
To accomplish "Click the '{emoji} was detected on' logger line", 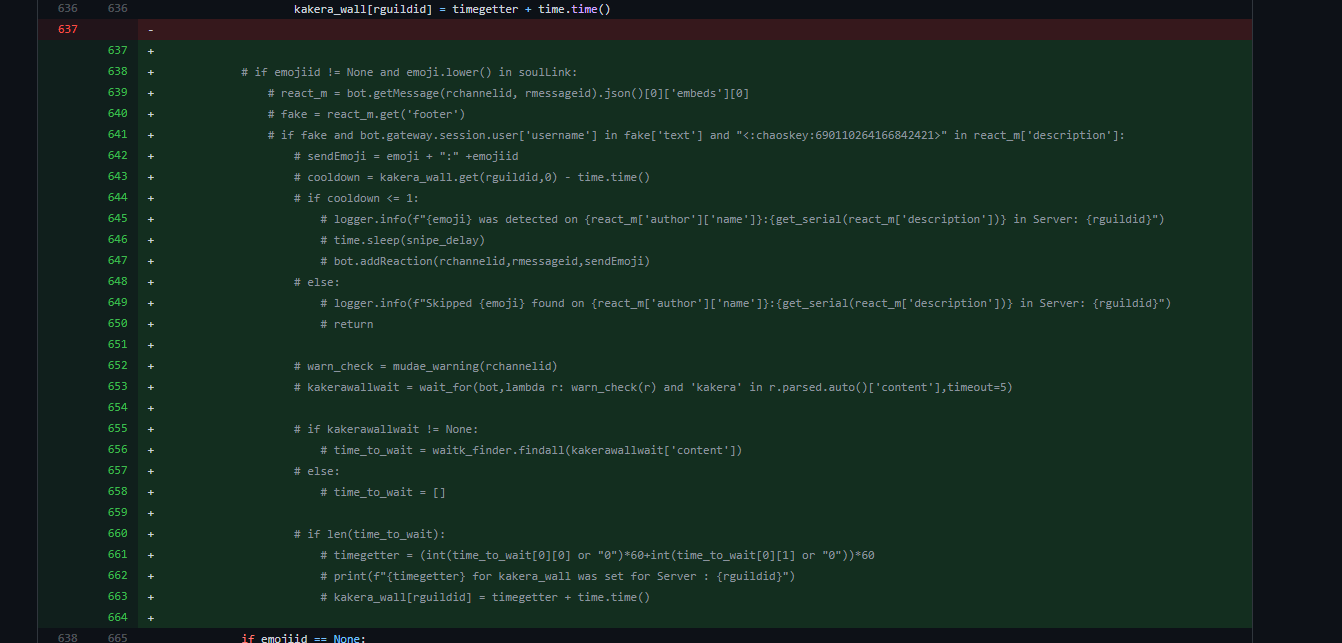I will (742, 219).
